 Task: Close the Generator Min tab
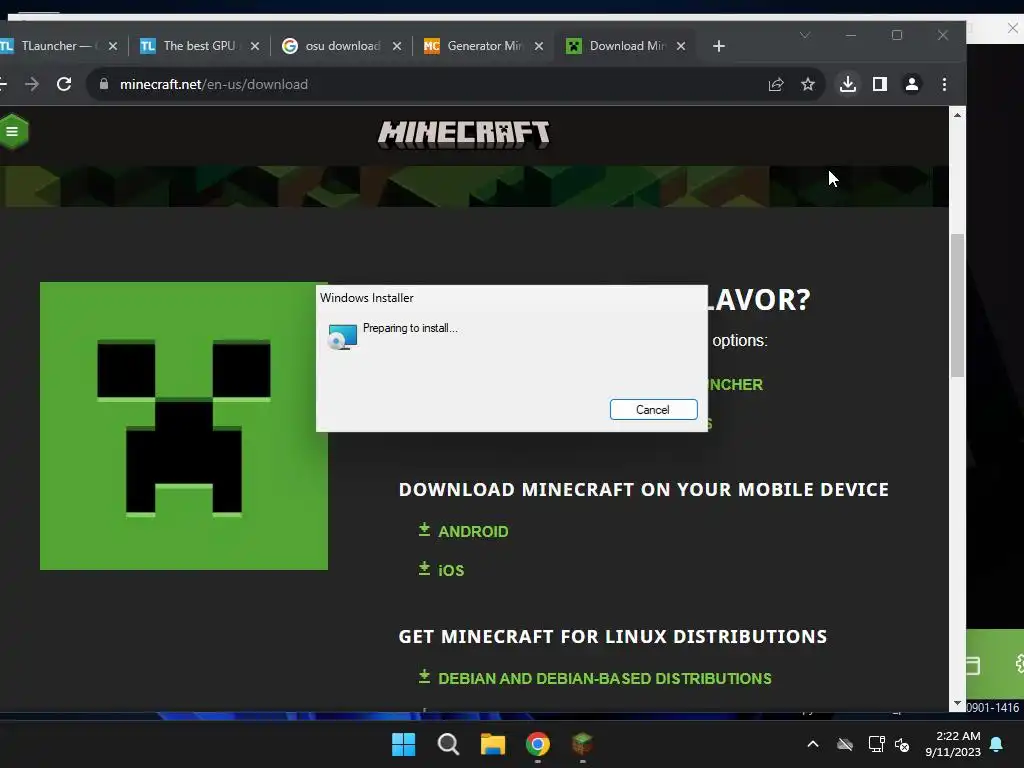coord(539,46)
